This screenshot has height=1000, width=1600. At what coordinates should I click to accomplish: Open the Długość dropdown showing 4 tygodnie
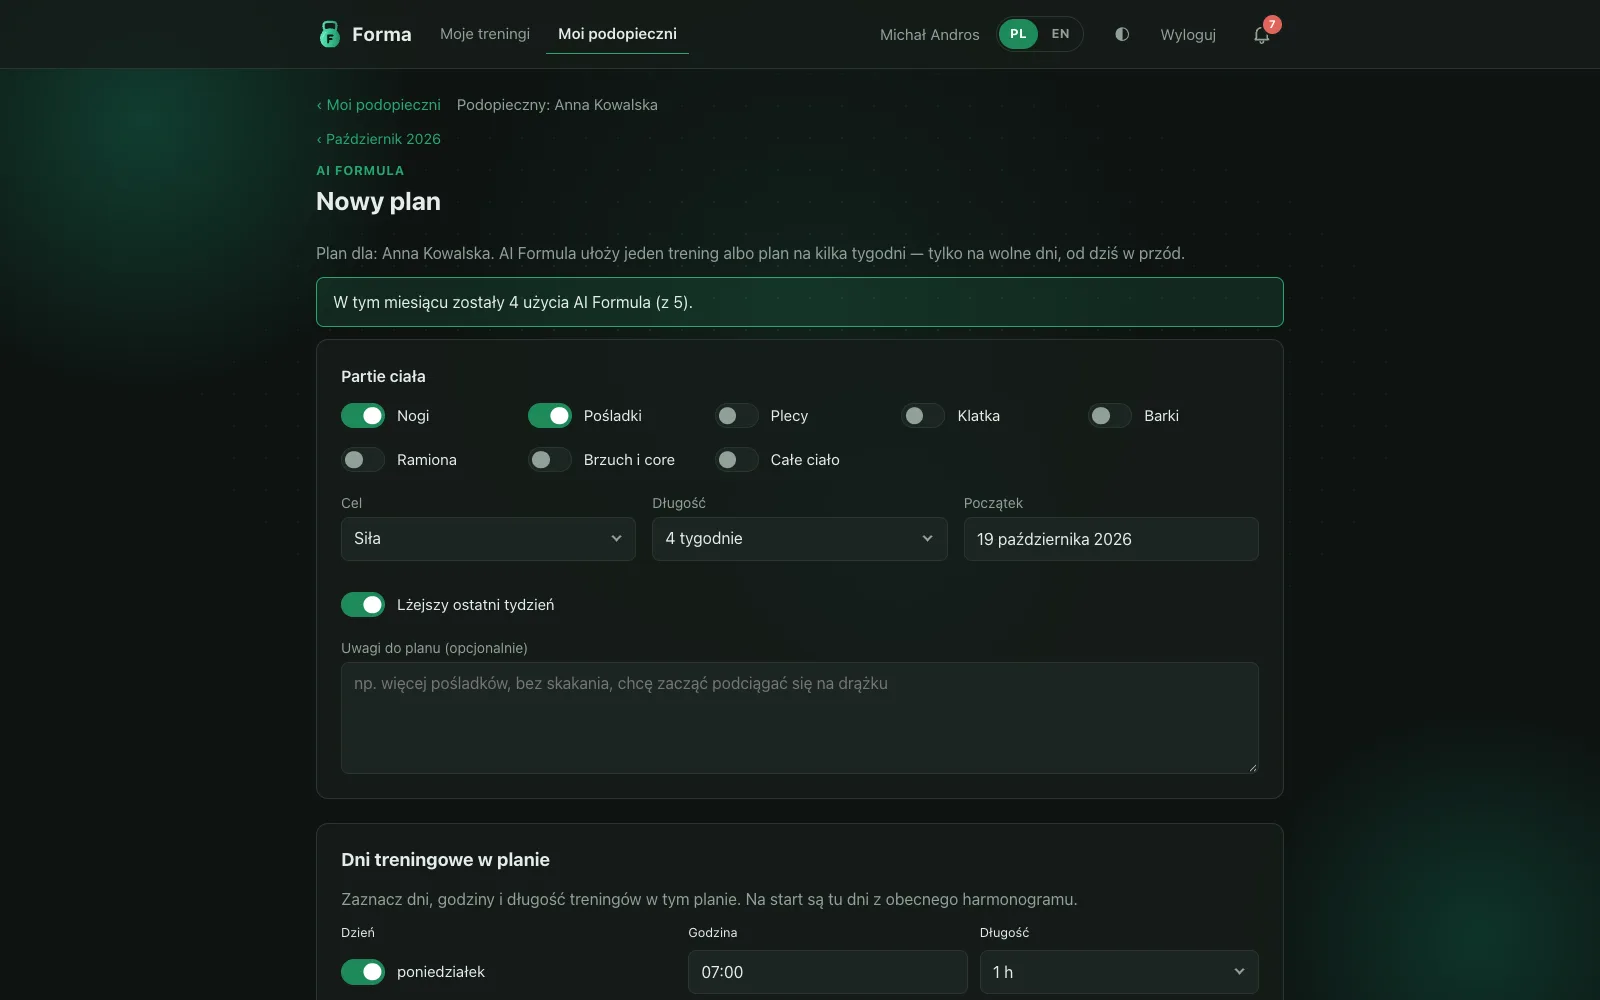(800, 539)
